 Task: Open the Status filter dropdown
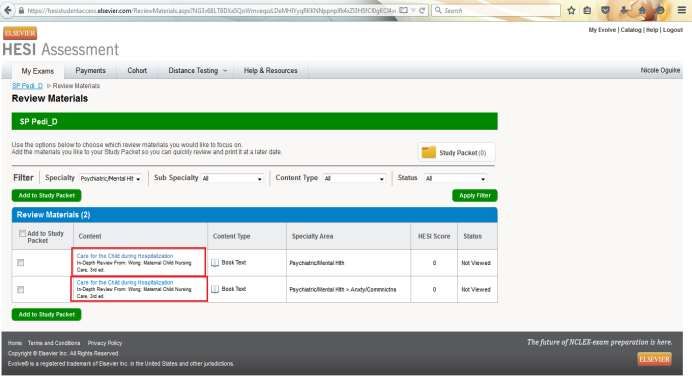[x=456, y=179]
